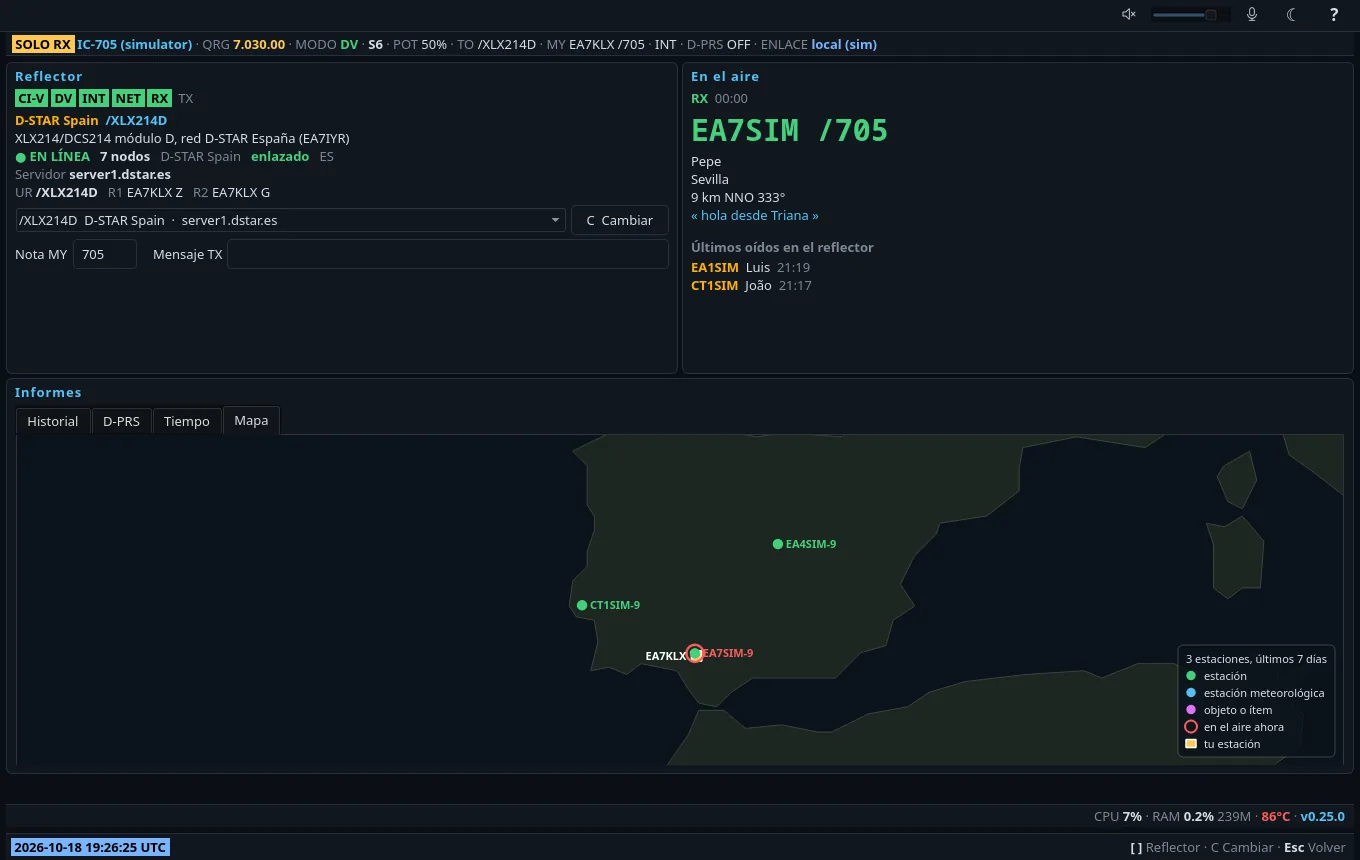Switch to the Historial tab
The width and height of the screenshot is (1360, 860).
[x=53, y=421]
